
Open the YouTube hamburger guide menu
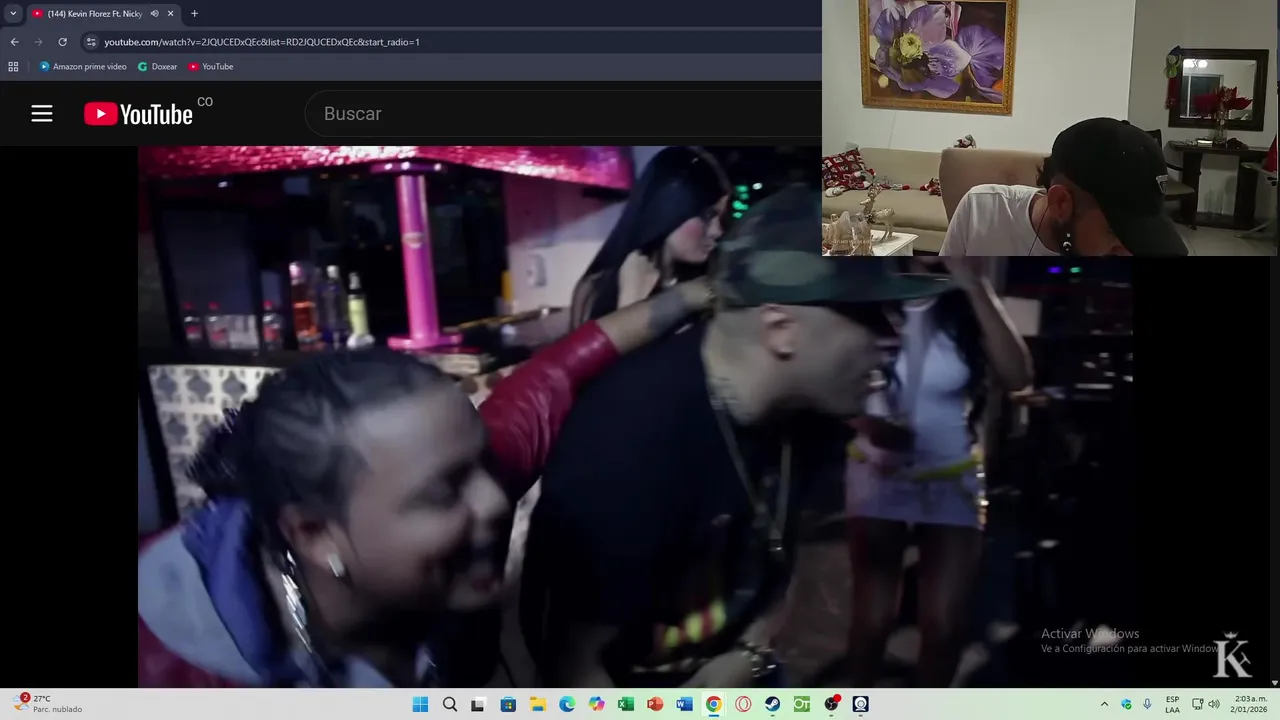(41, 114)
